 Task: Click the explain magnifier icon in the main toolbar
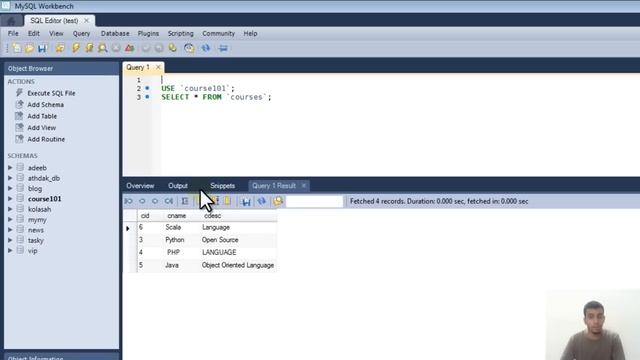coord(102,48)
